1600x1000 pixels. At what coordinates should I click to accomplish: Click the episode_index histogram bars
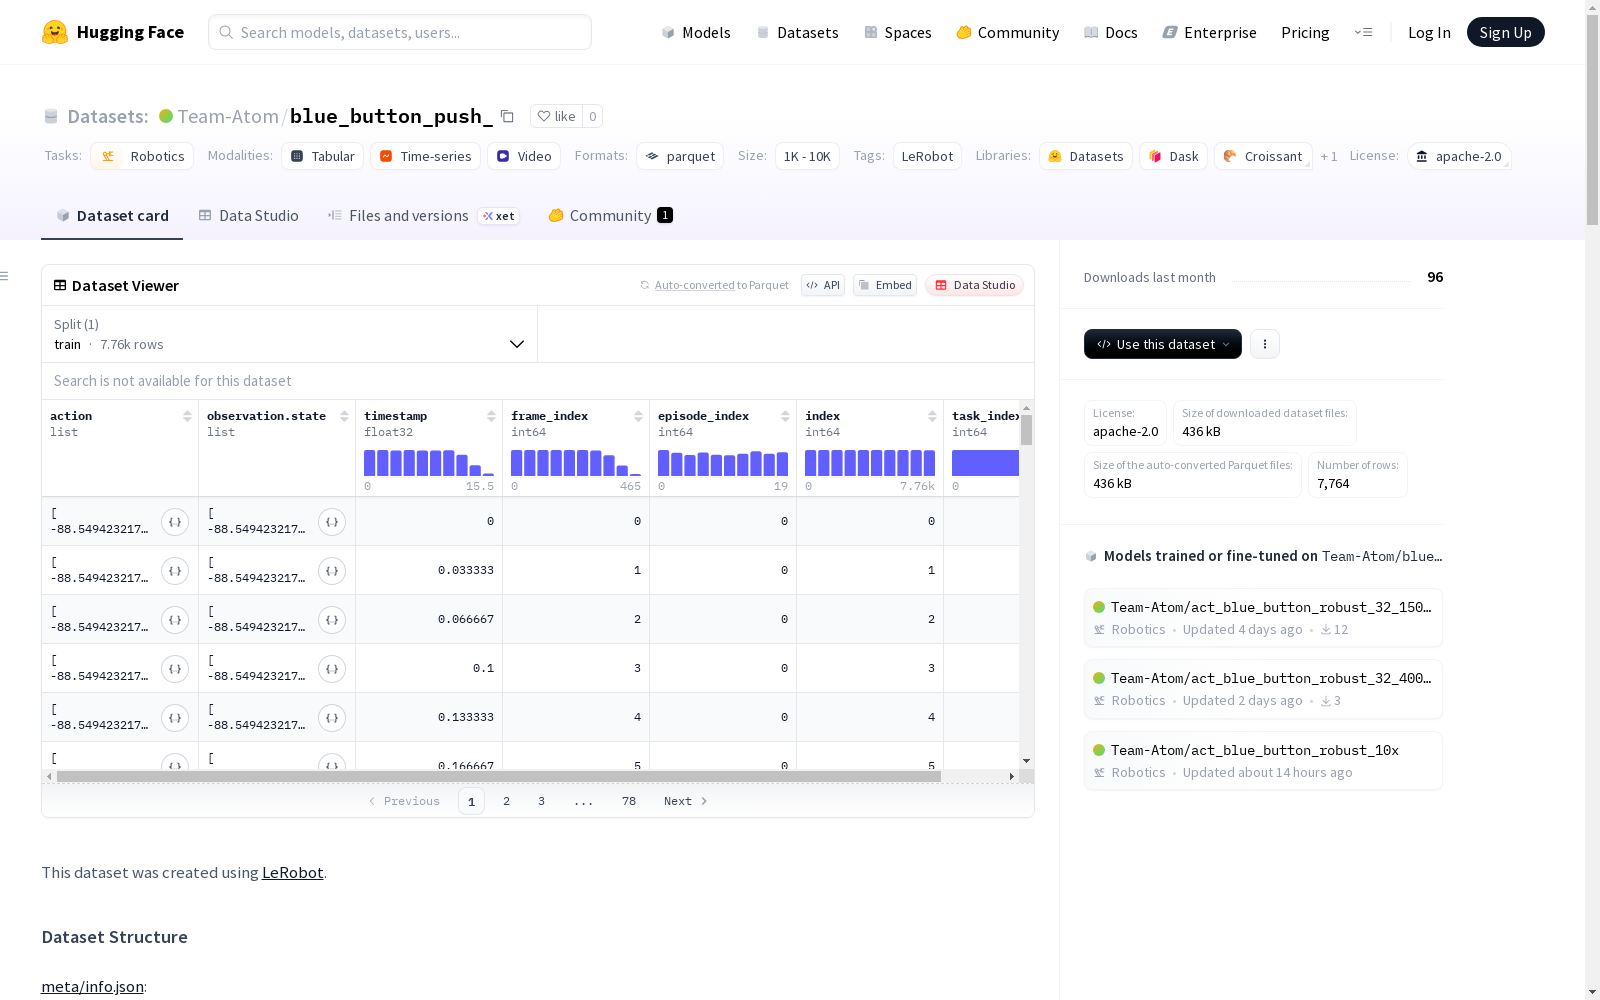coord(723,463)
